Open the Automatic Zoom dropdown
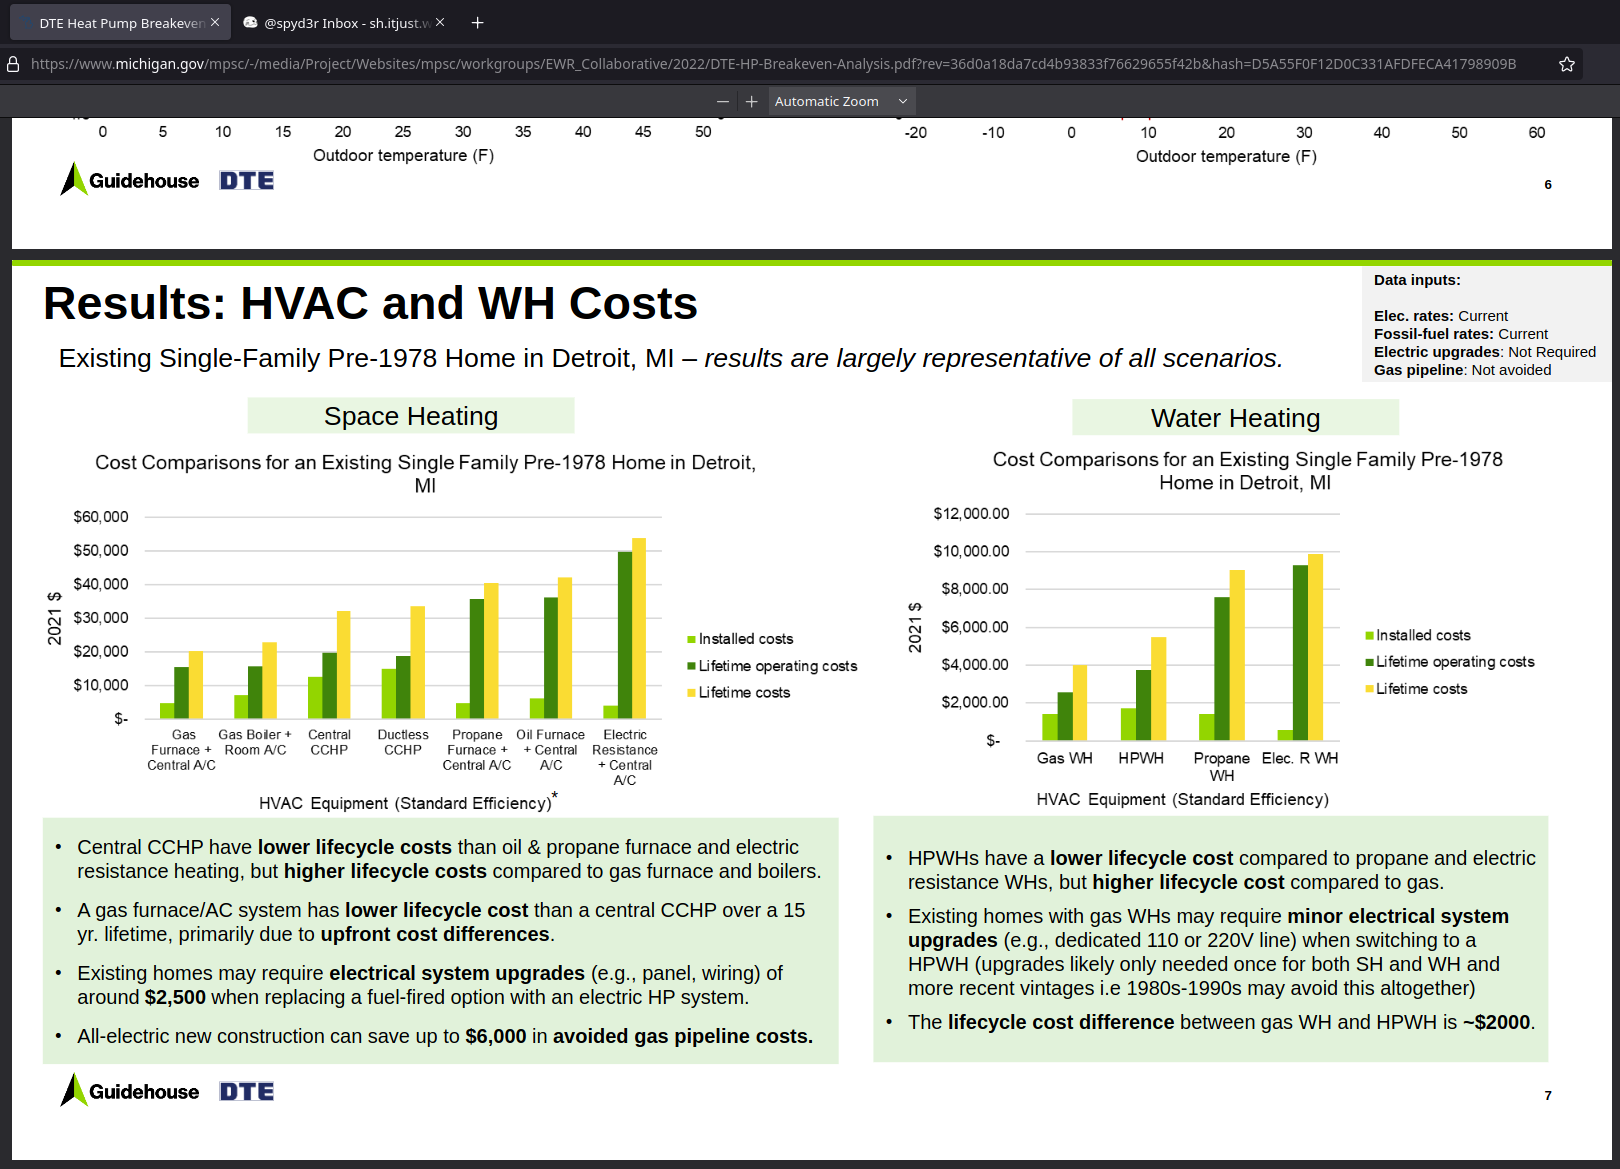1620x1169 pixels. pyautogui.click(x=840, y=101)
